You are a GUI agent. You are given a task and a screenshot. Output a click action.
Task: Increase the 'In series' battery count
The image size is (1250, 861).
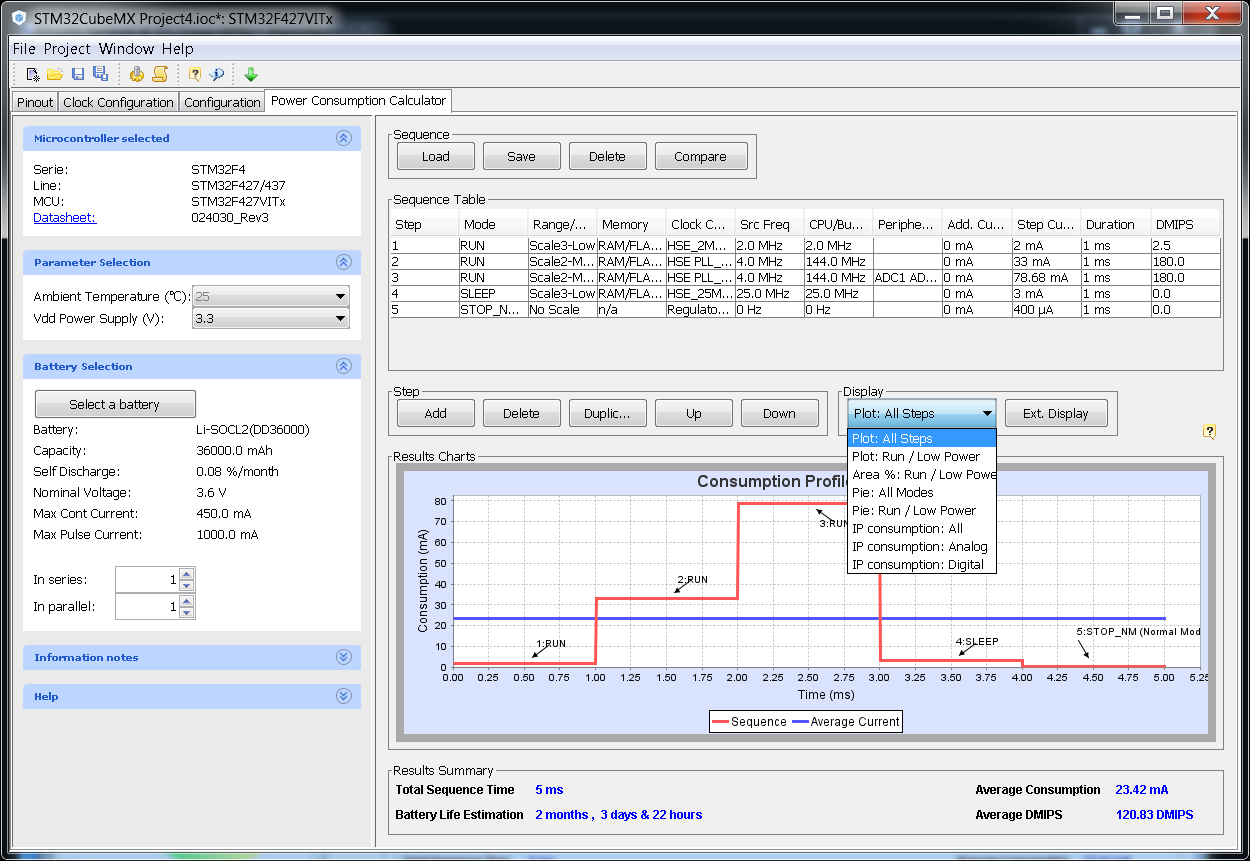pyautogui.click(x=186, y=574)
